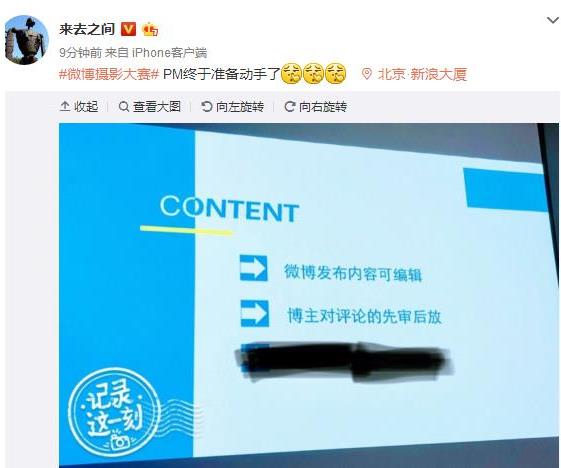Open the post options chevron menu

[x=553, y=21]
